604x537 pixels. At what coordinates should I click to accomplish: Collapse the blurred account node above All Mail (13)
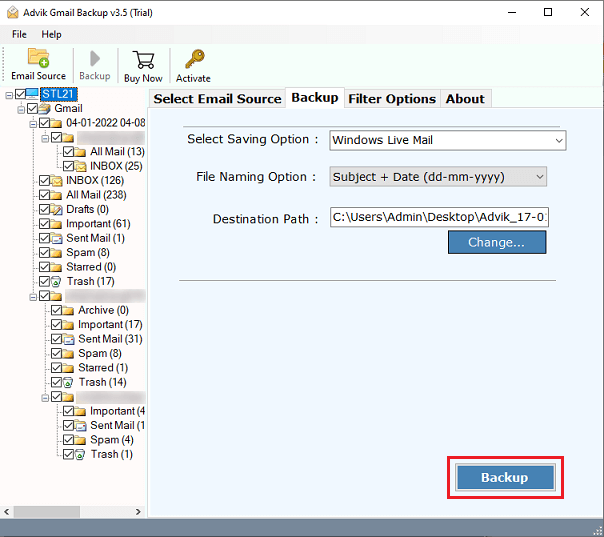coord(45,138)
